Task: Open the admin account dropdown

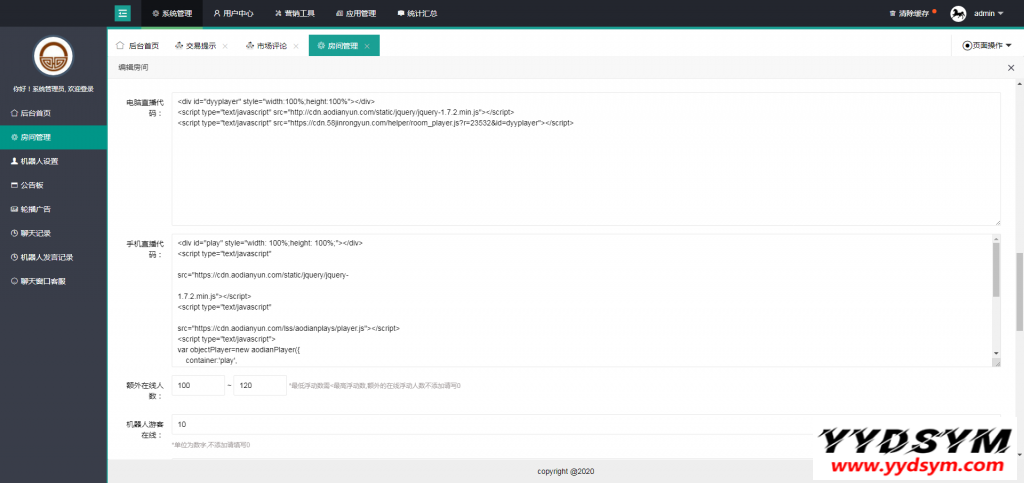Action: pyautogui.click(x=988, y=14)
